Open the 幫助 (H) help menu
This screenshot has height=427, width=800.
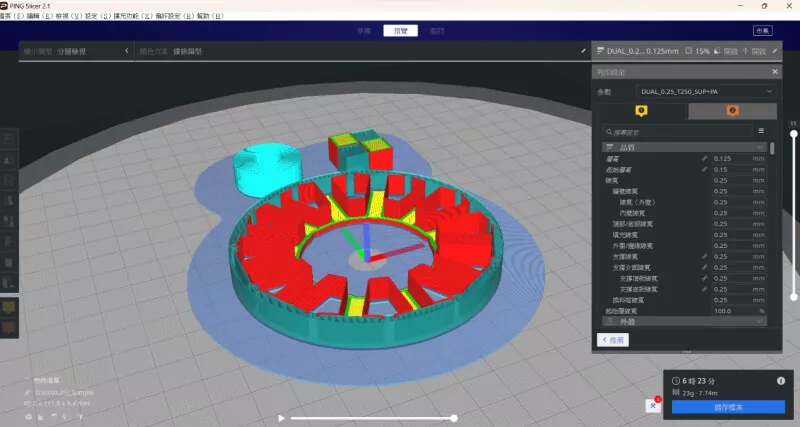point(210,16)
